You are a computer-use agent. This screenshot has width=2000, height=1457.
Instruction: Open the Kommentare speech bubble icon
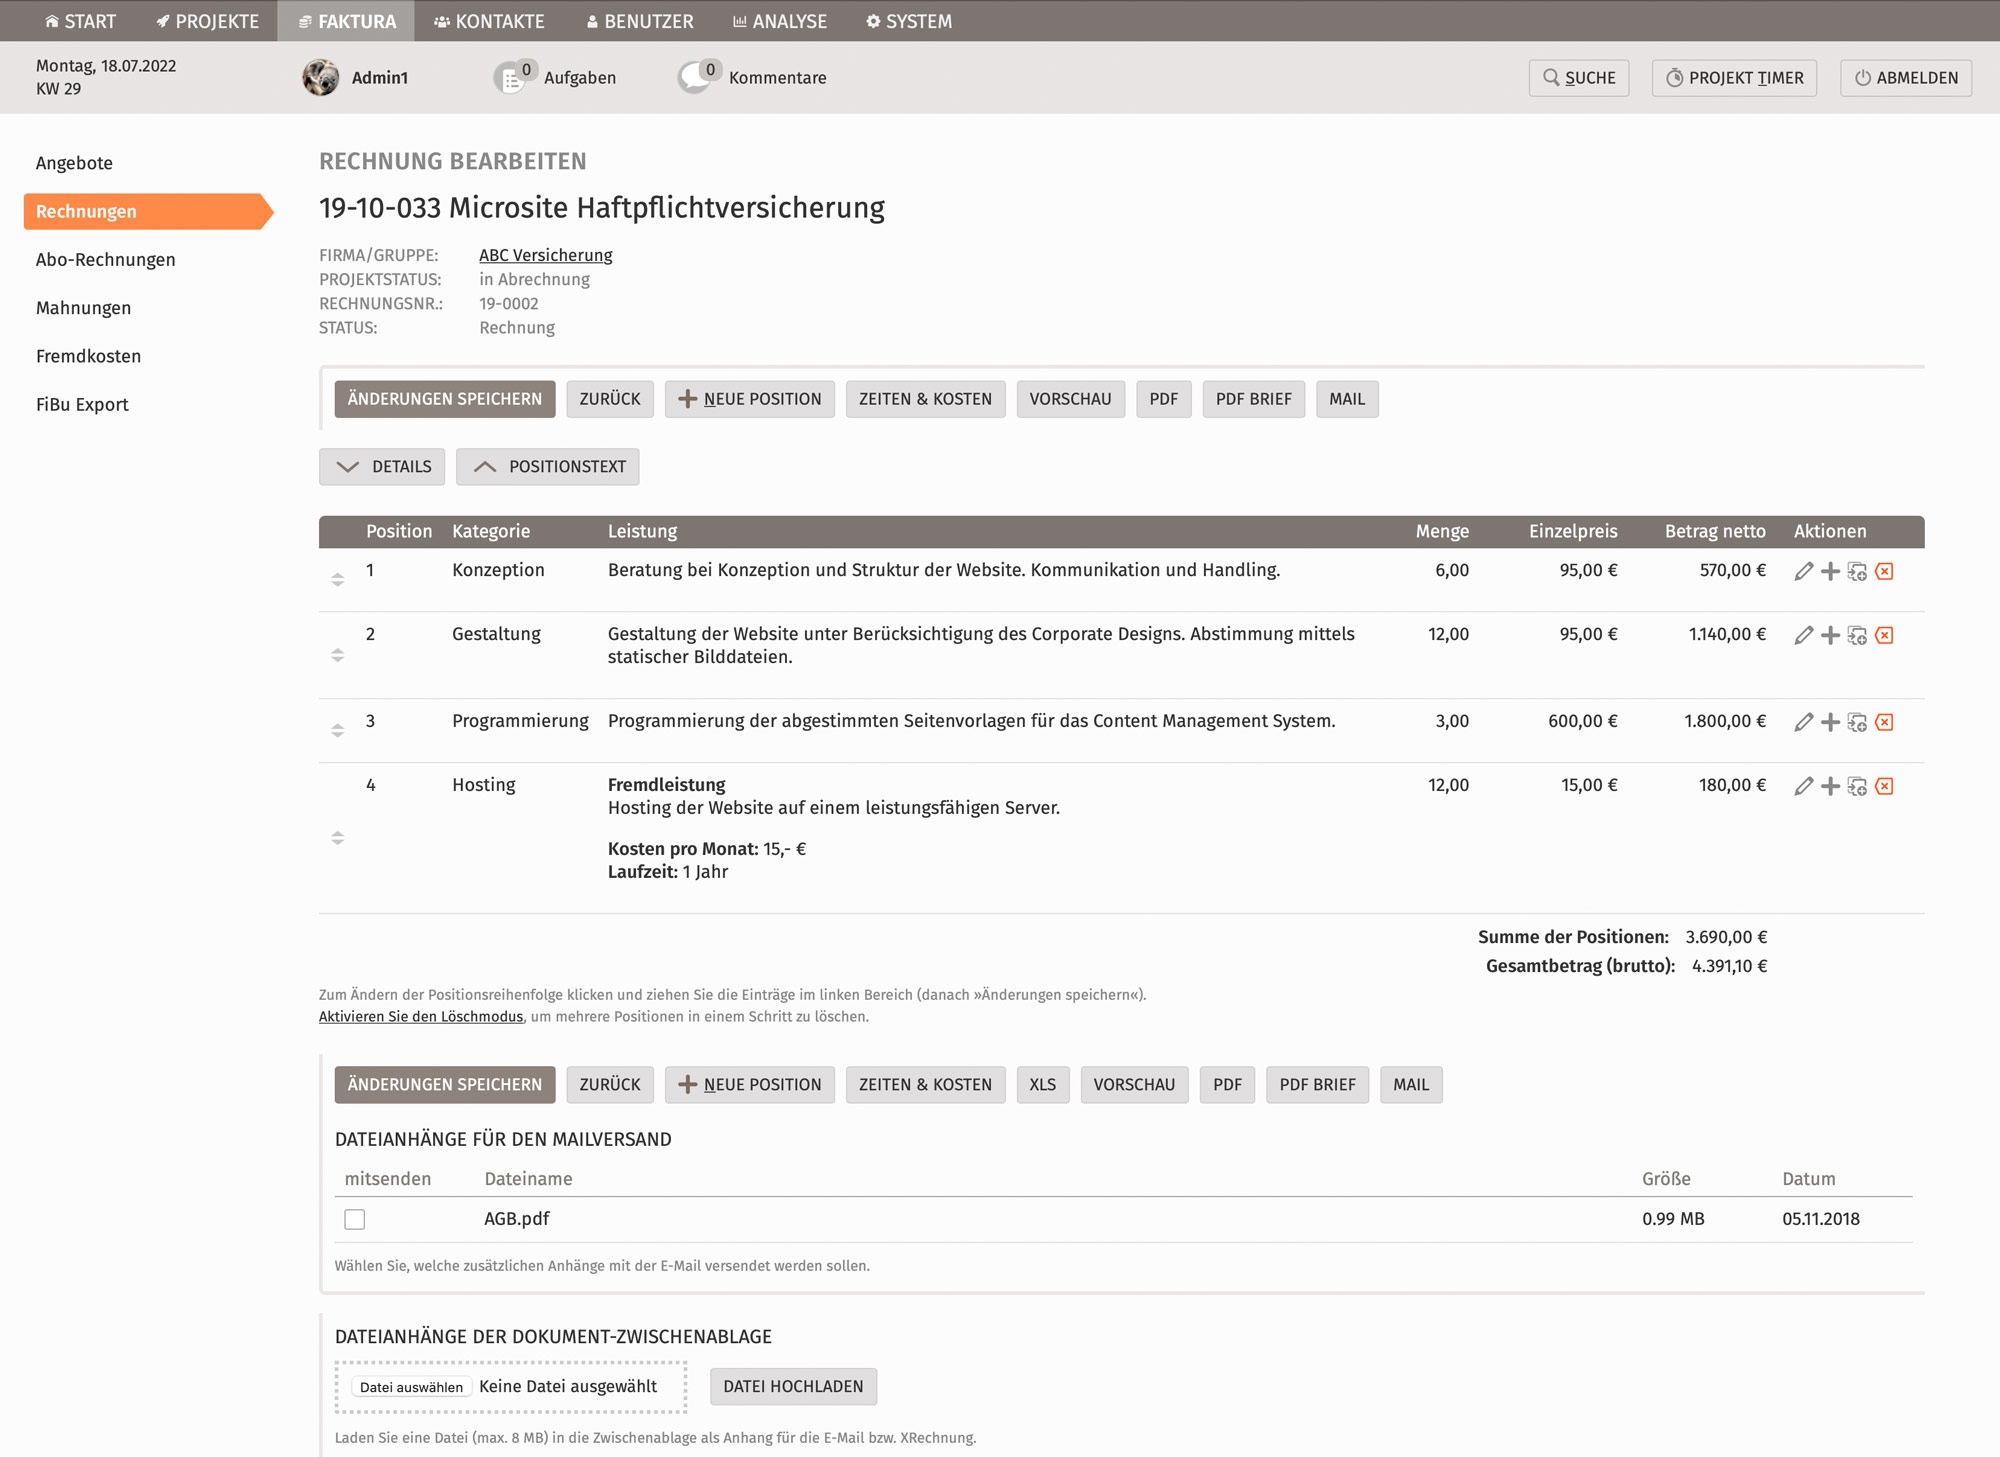pos(695,78)
